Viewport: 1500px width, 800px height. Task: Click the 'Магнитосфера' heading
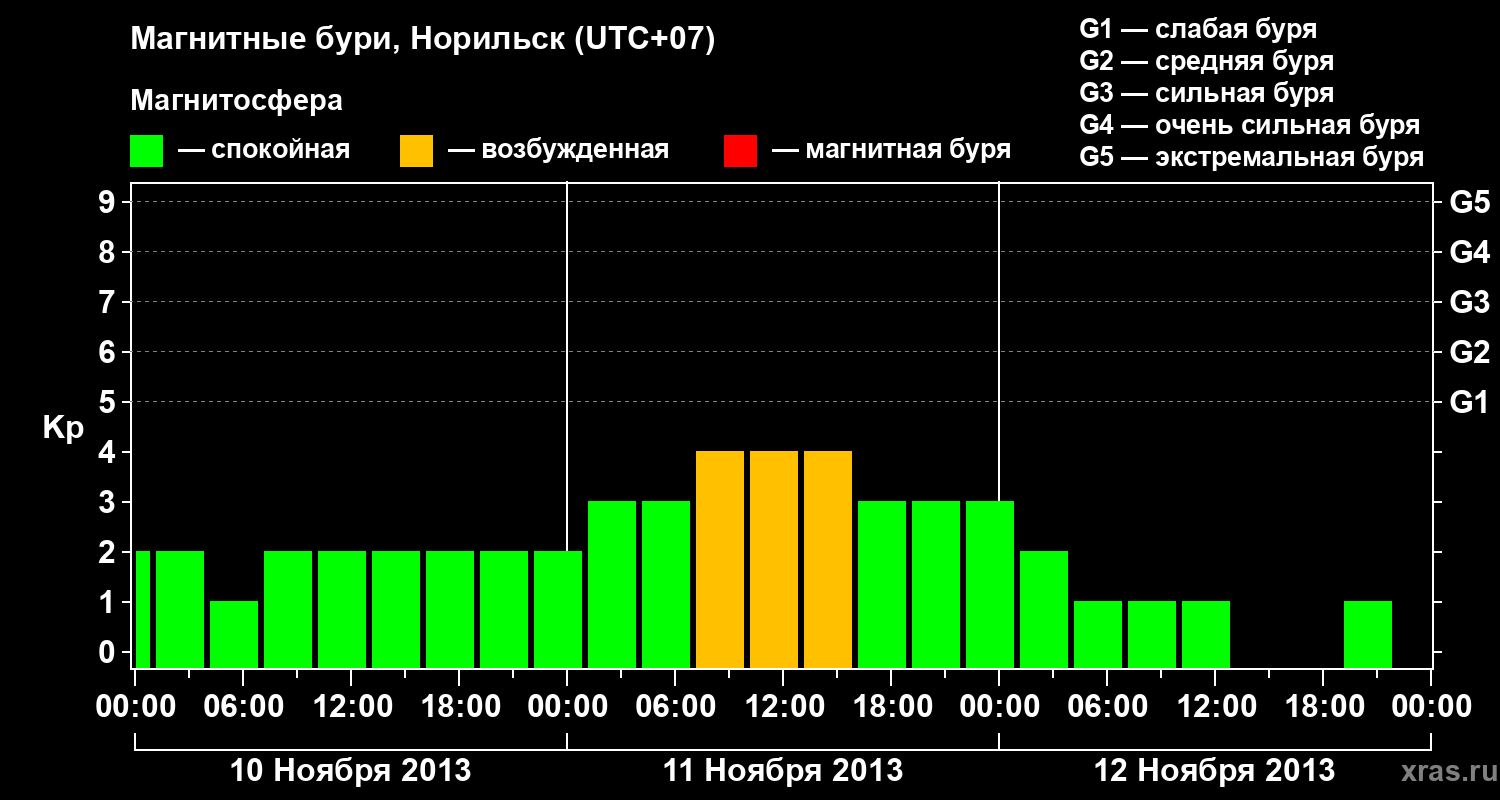coord(237,101)
